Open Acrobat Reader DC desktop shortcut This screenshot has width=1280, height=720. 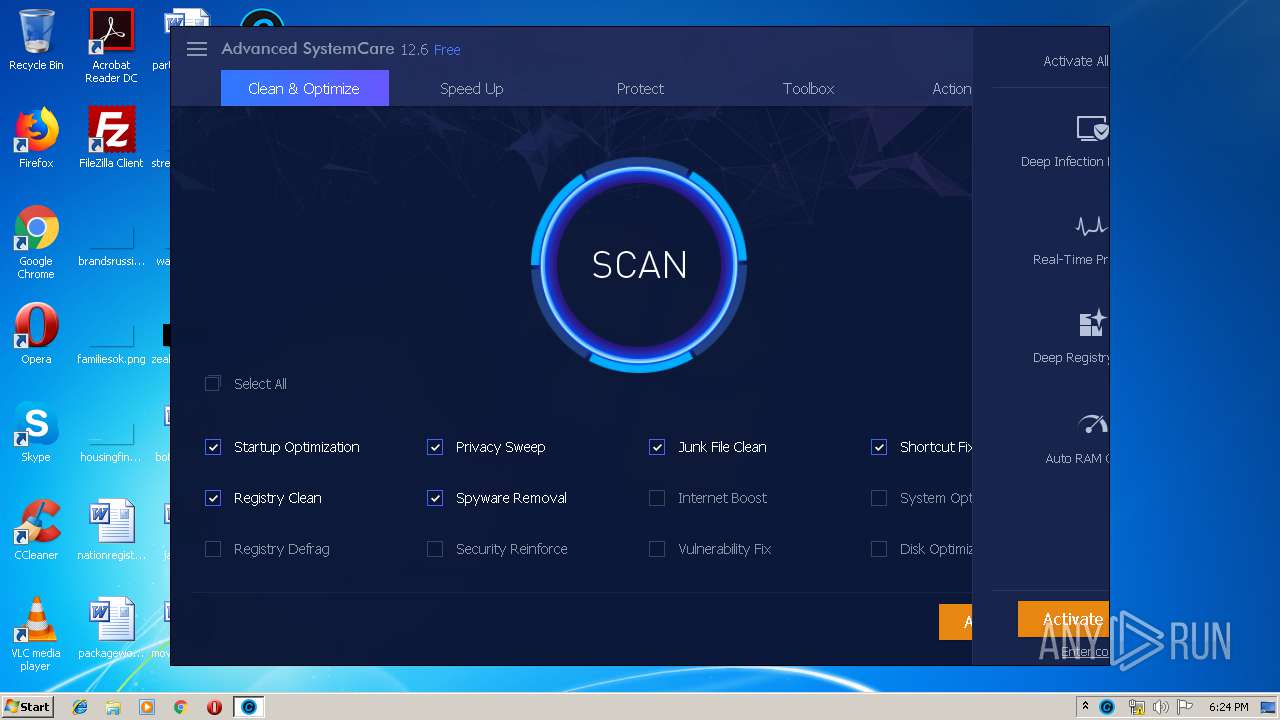[x=111, y=46]
